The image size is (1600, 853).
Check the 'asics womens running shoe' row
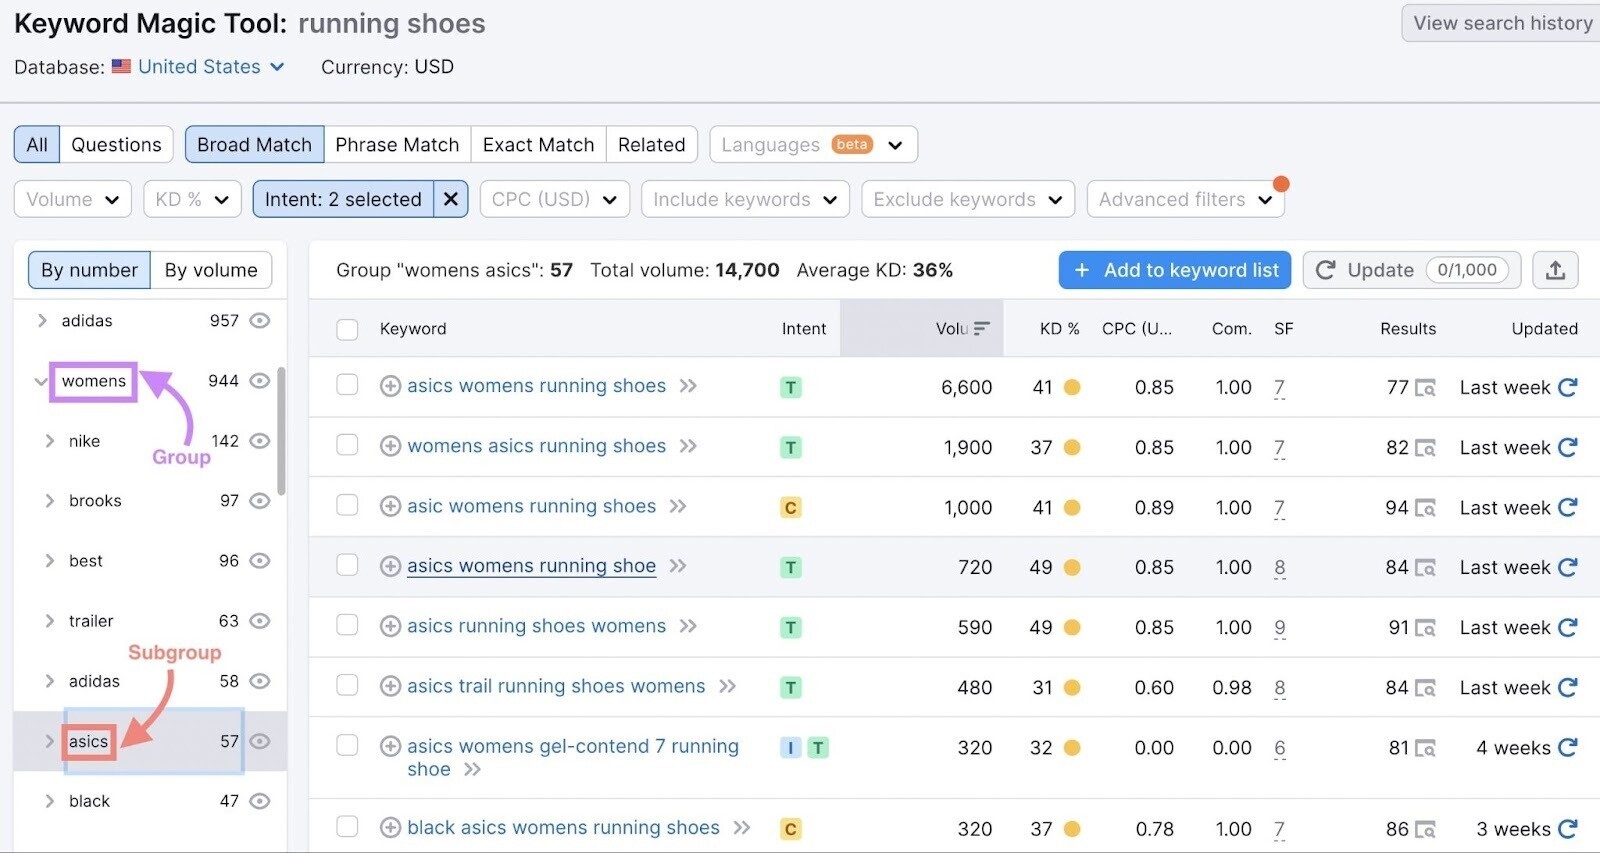347,565
